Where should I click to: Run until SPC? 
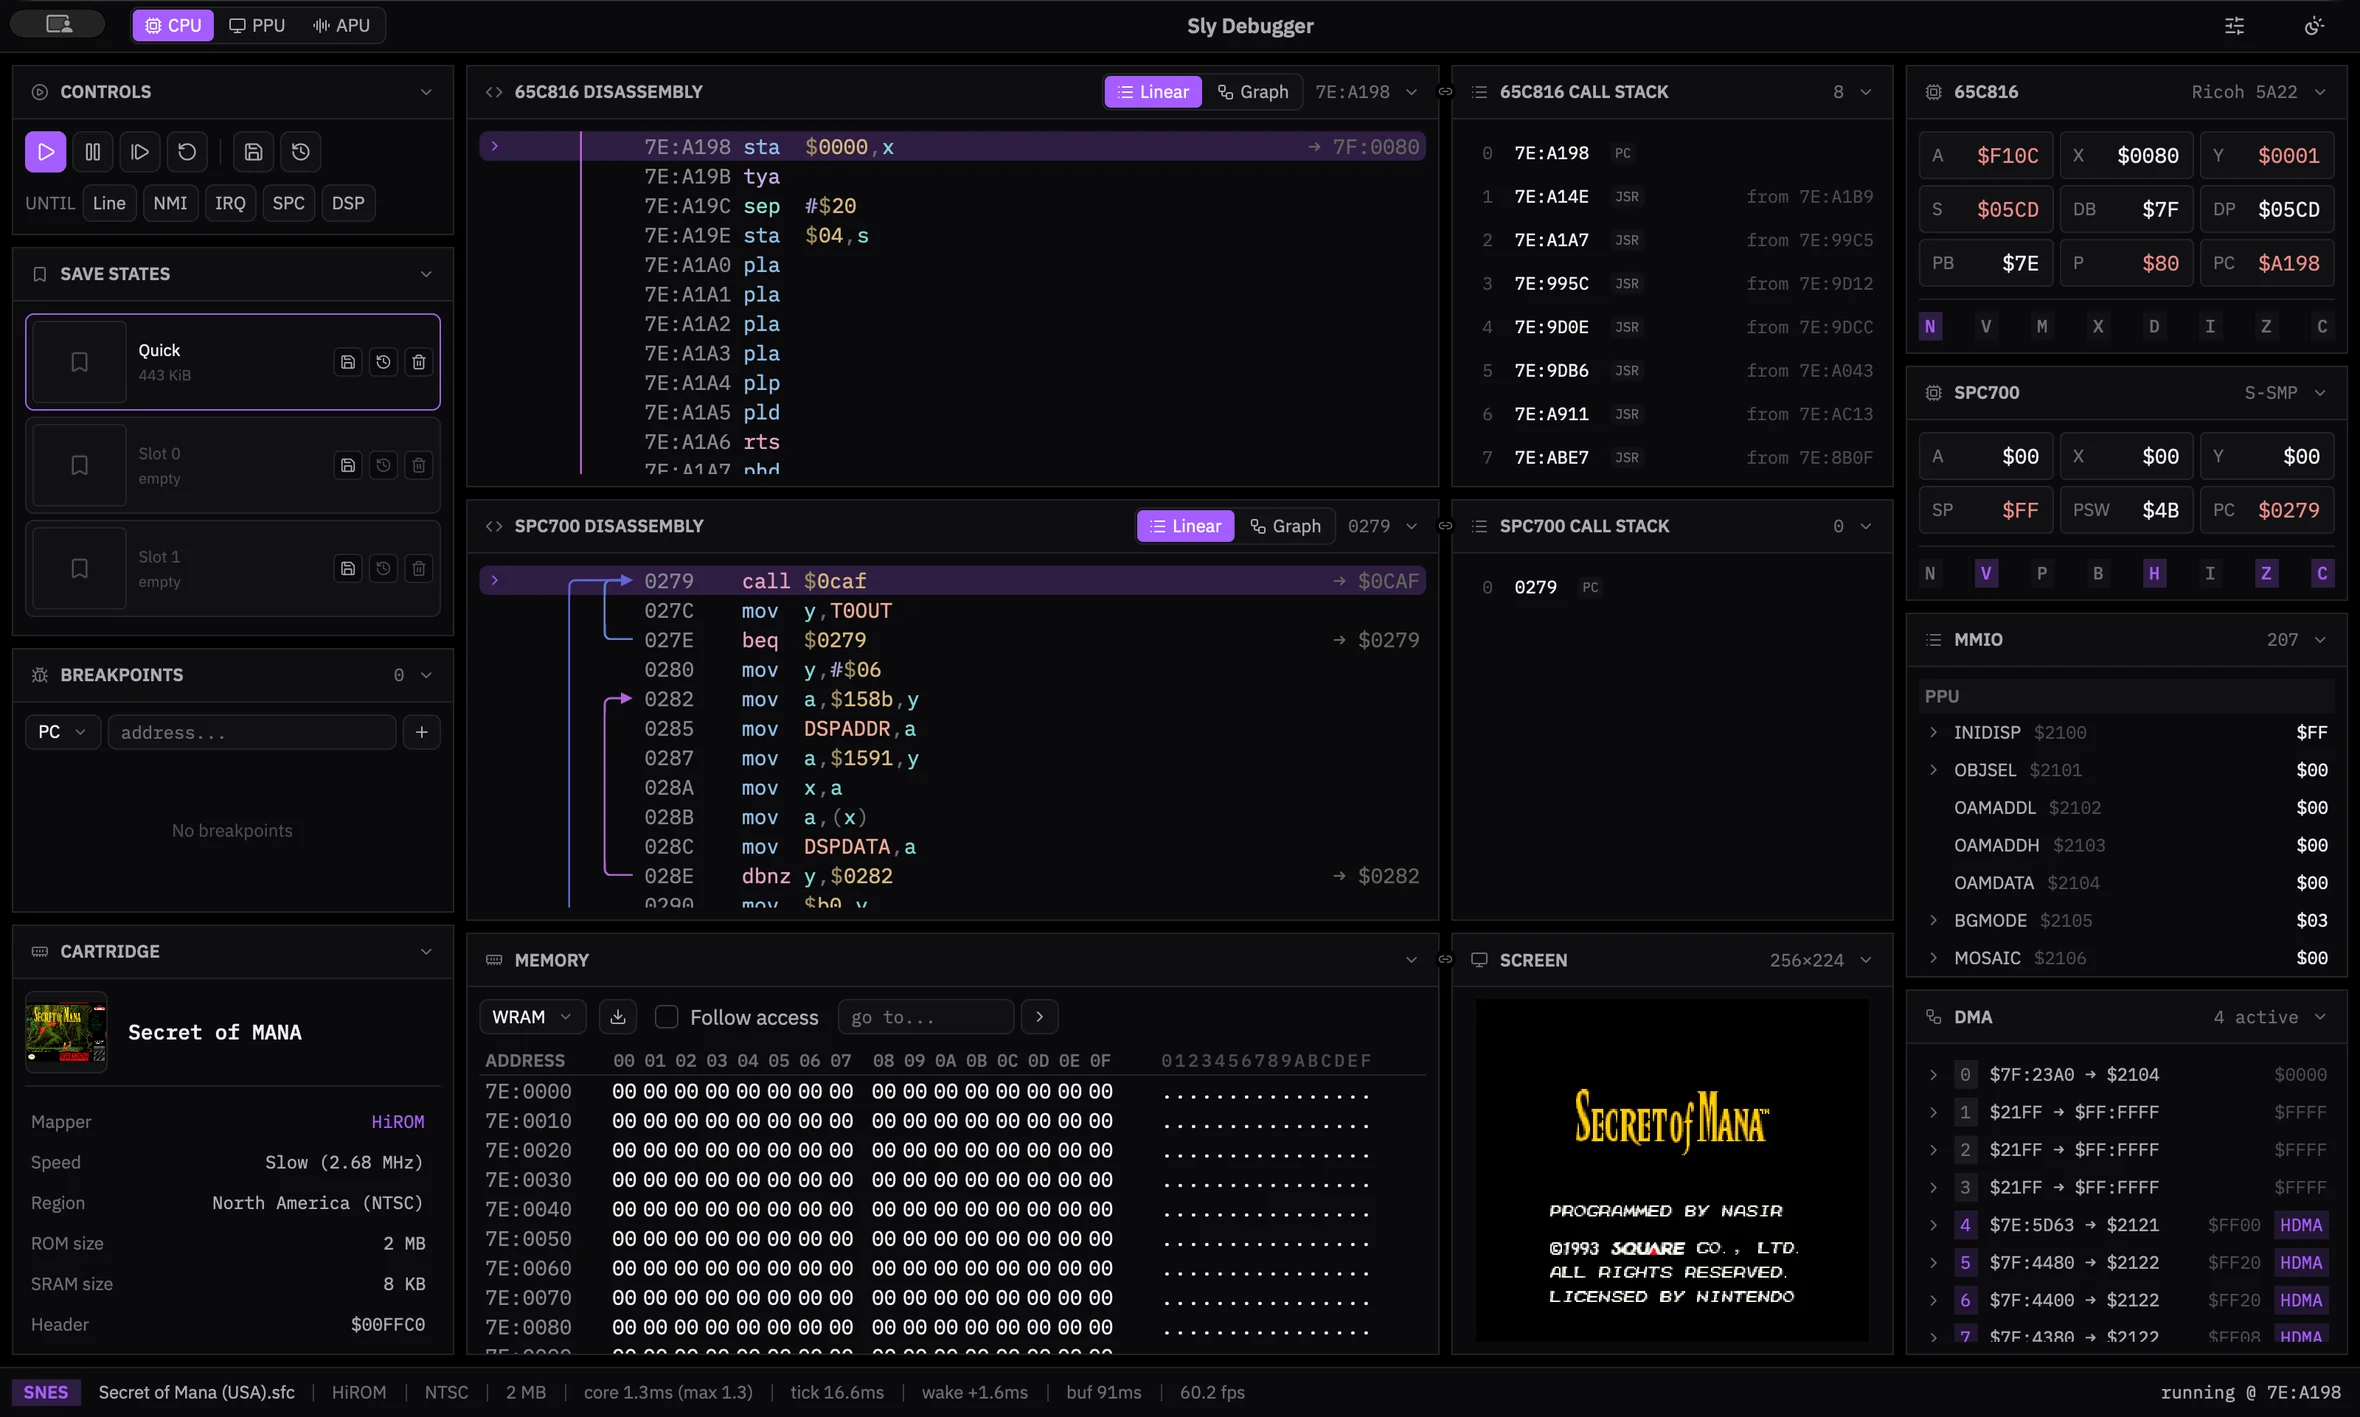[289, 203]
